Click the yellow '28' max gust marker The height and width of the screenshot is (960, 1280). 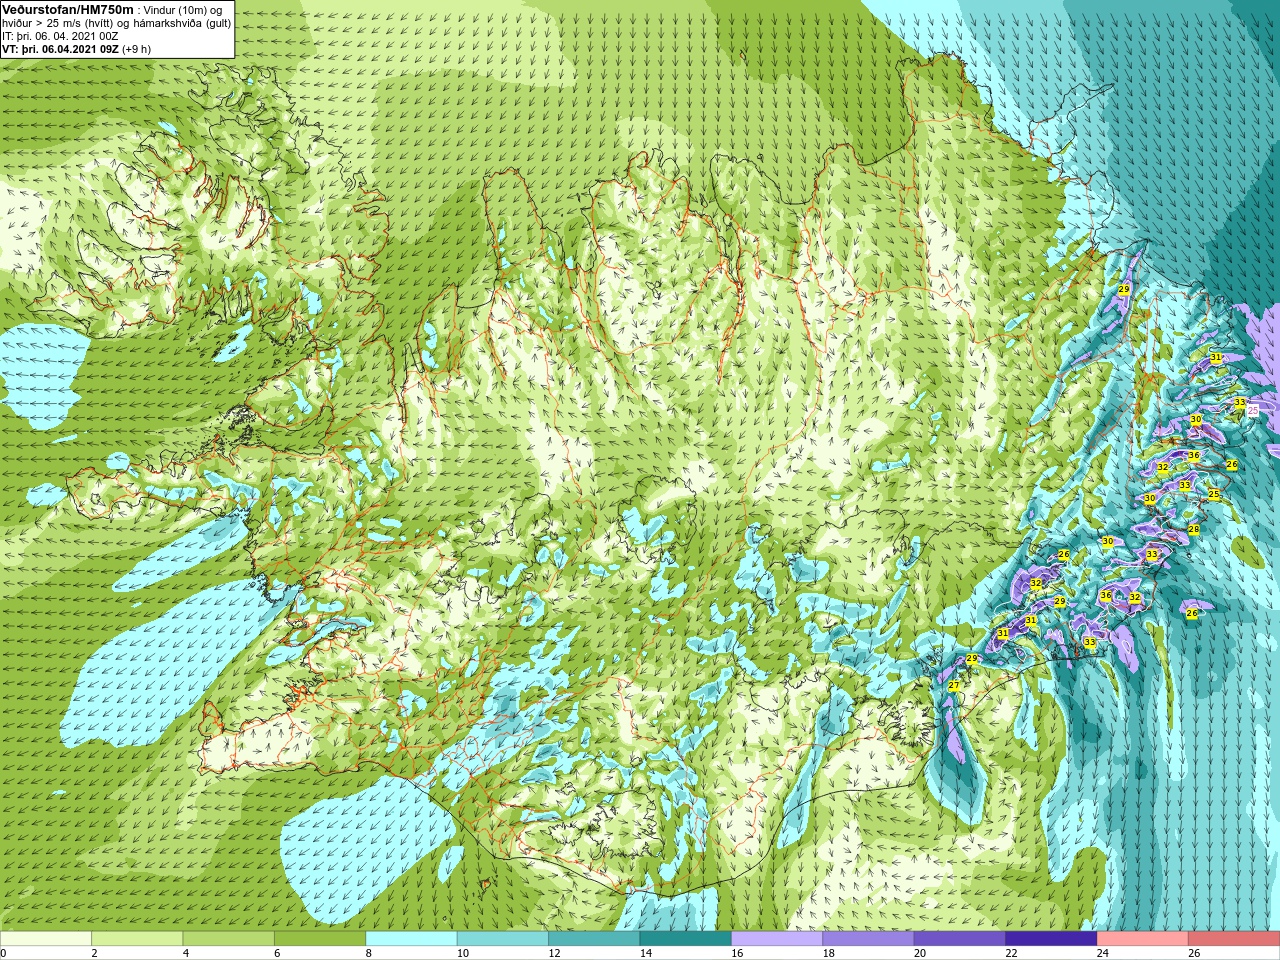(1193, 529)
